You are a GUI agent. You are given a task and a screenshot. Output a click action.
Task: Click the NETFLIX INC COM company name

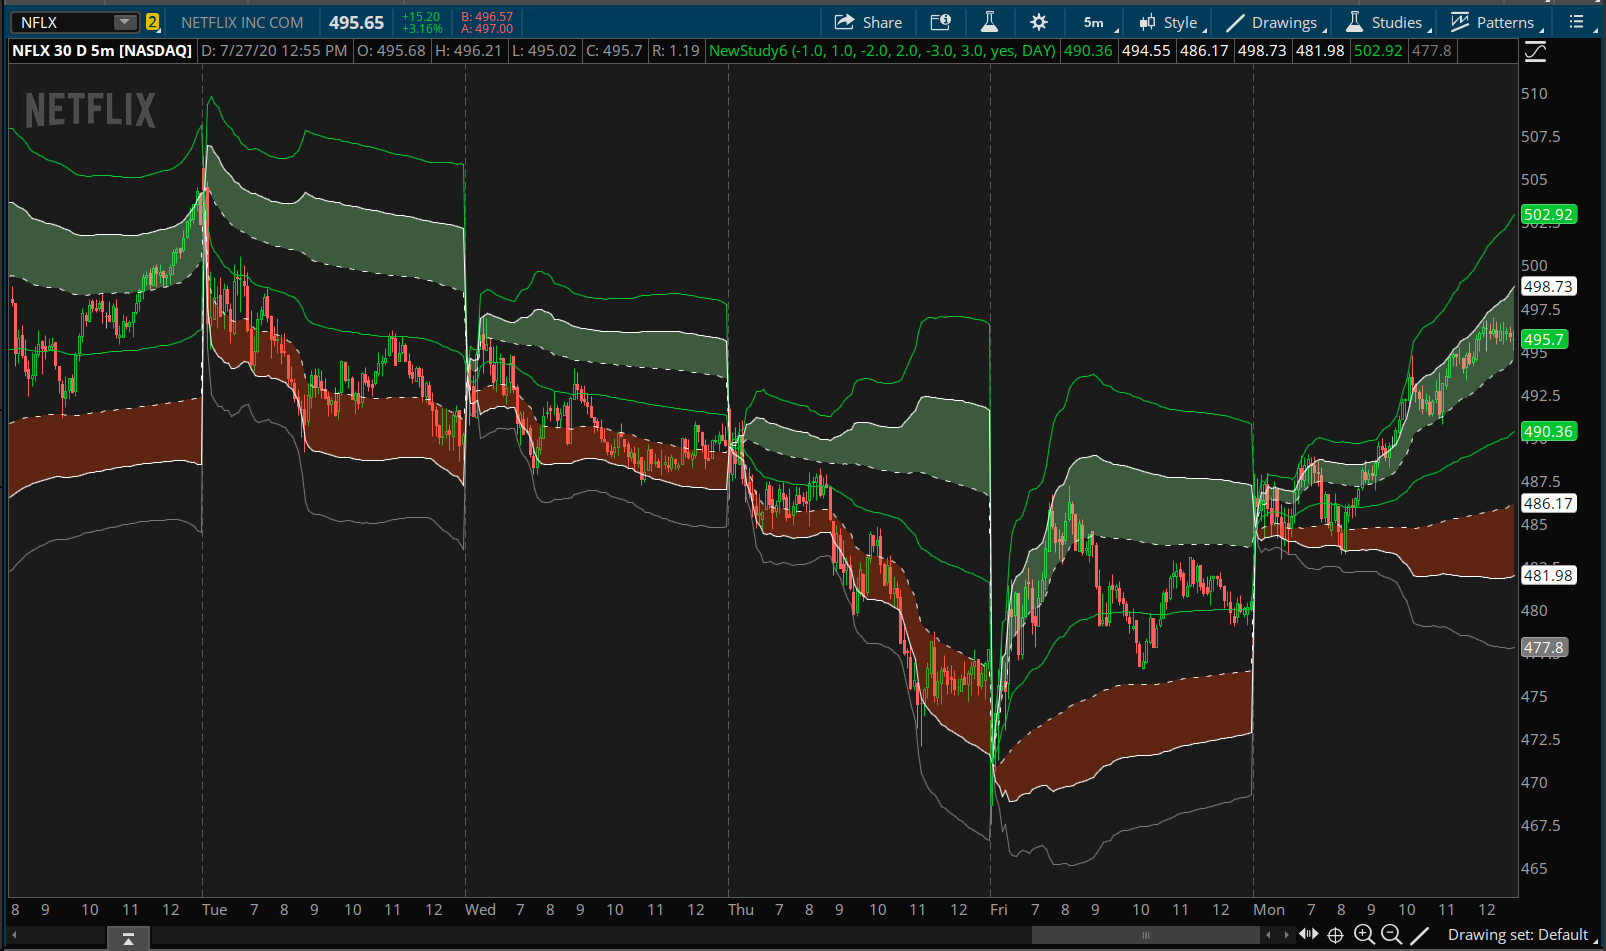(x=242, y=22)
